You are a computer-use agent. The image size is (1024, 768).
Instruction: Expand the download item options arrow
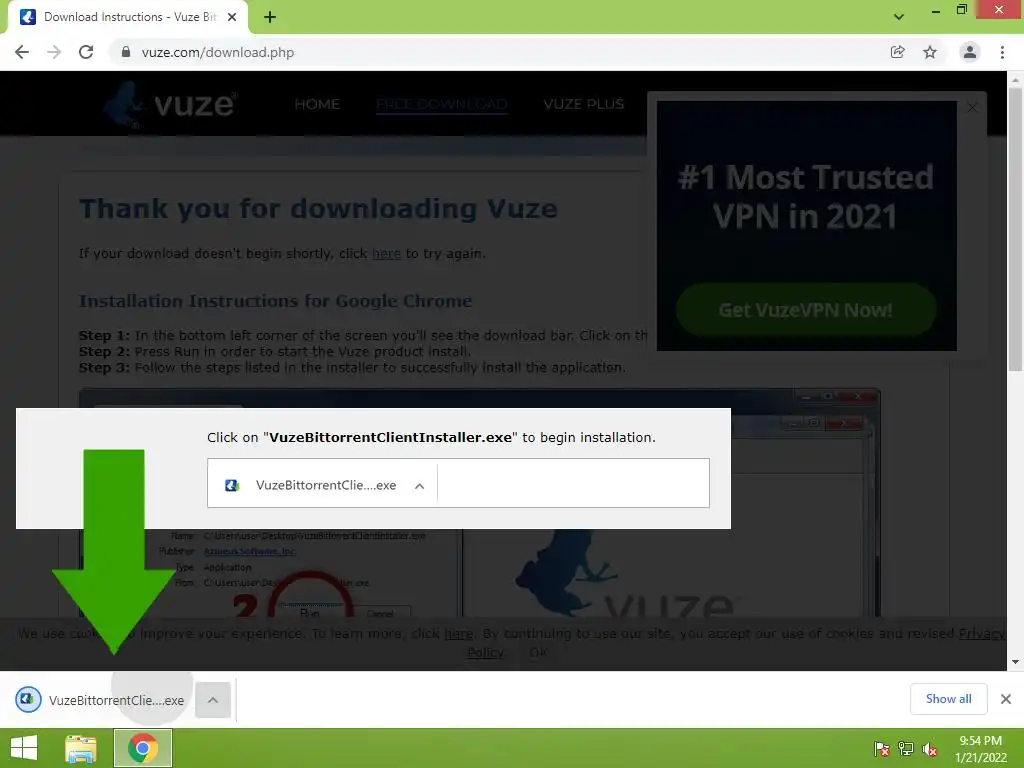pyautogui.click(x=213, y=700)
